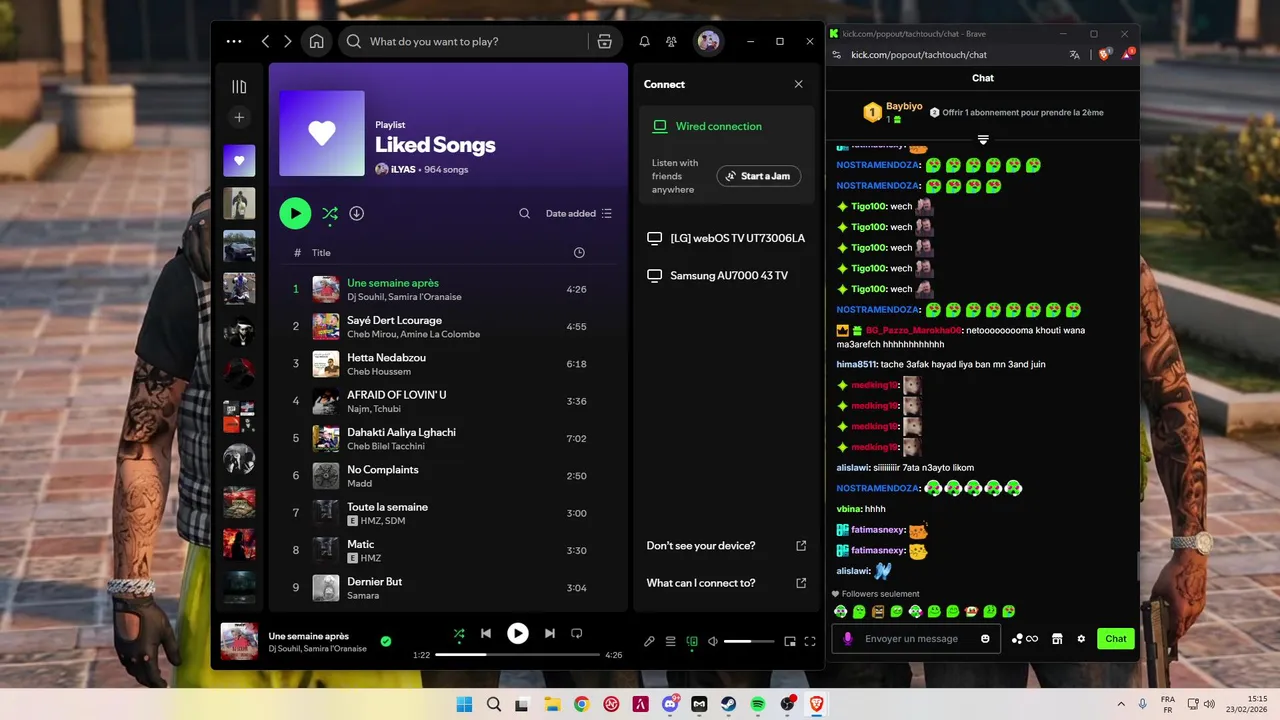Viewport: 1280px width, 720px height.
Task: Open artist link Cheb Houssem
Action: [x=379, y=372]
